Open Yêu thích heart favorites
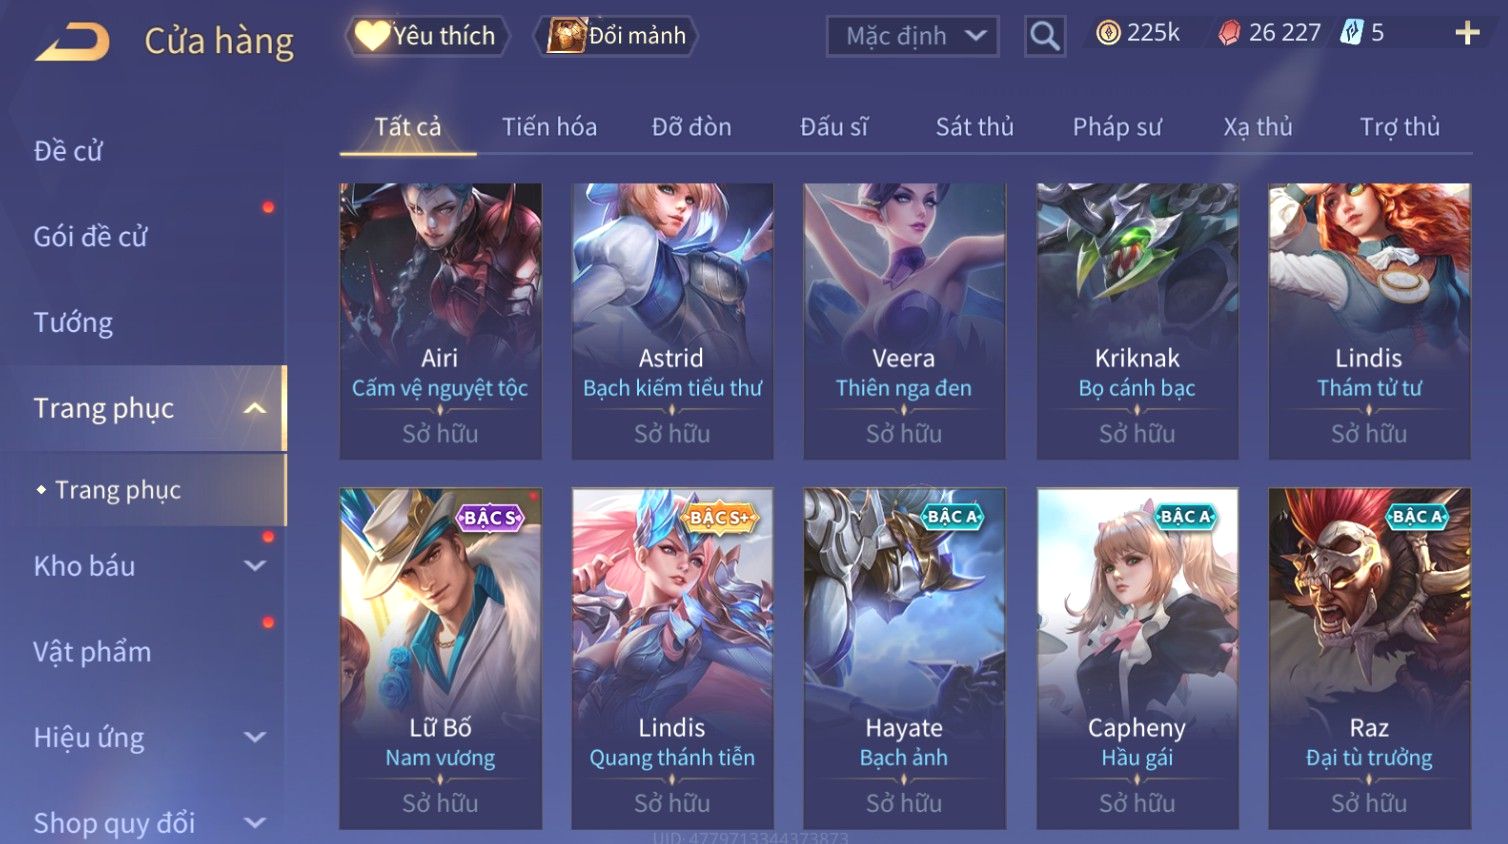The image size is (1508, 844). coord(427,36)
